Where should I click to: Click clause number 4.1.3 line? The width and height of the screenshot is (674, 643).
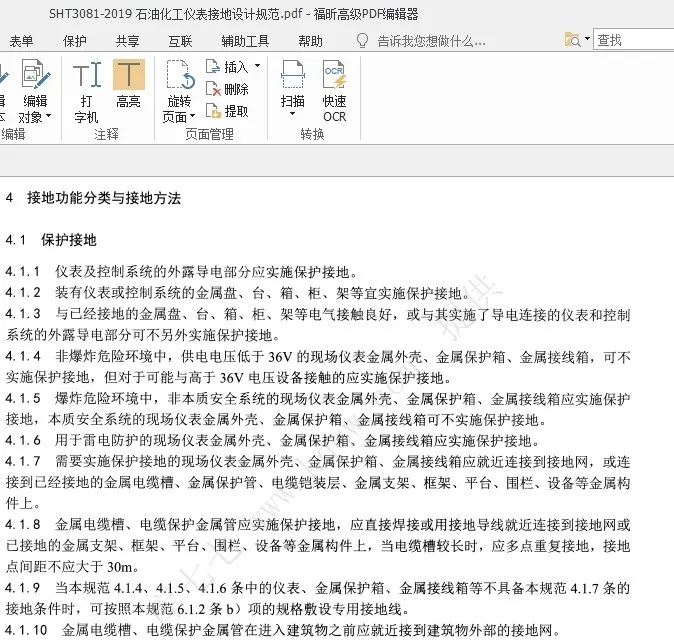[318, 315]
